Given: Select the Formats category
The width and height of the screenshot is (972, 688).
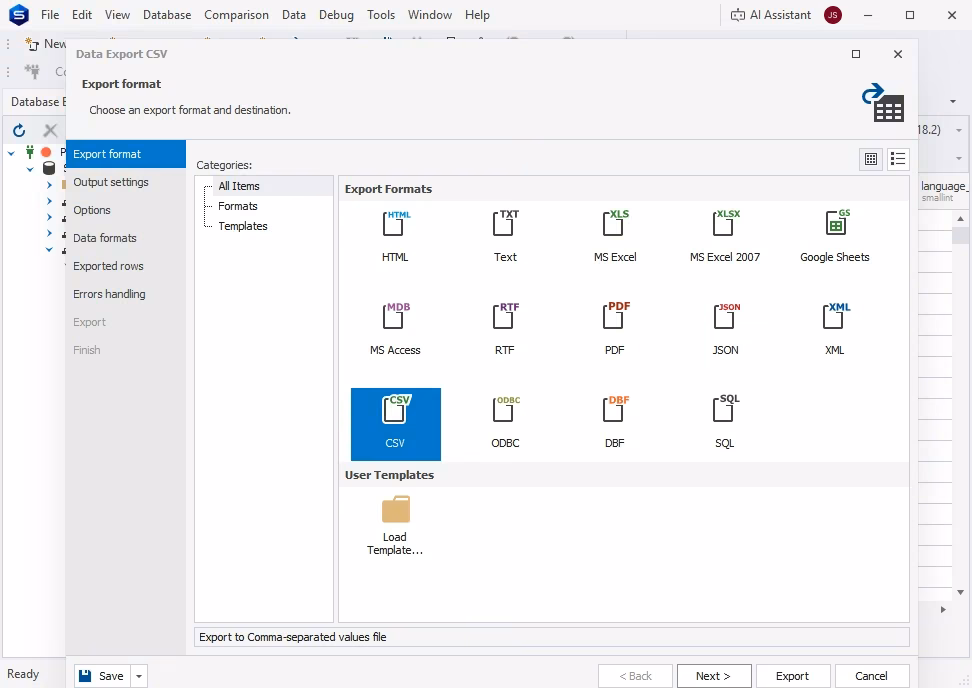Looking at the screenshot, I should (x=237, y=206).
